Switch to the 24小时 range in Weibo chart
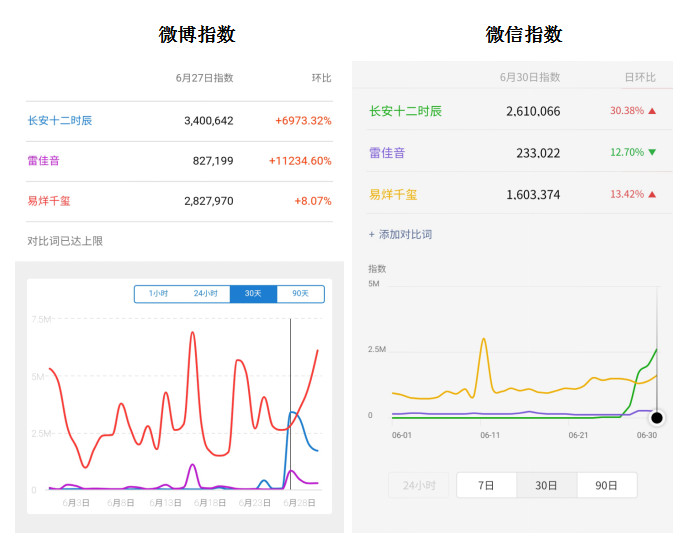 coord(206,293)
